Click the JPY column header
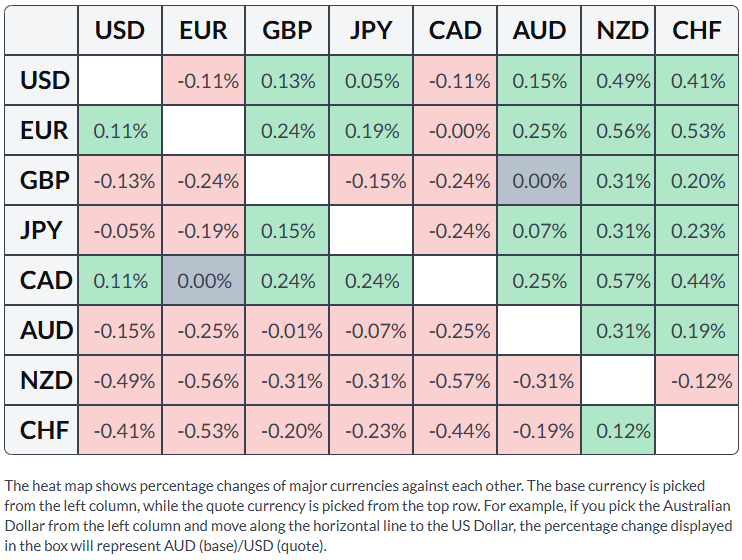 [371, 30]
